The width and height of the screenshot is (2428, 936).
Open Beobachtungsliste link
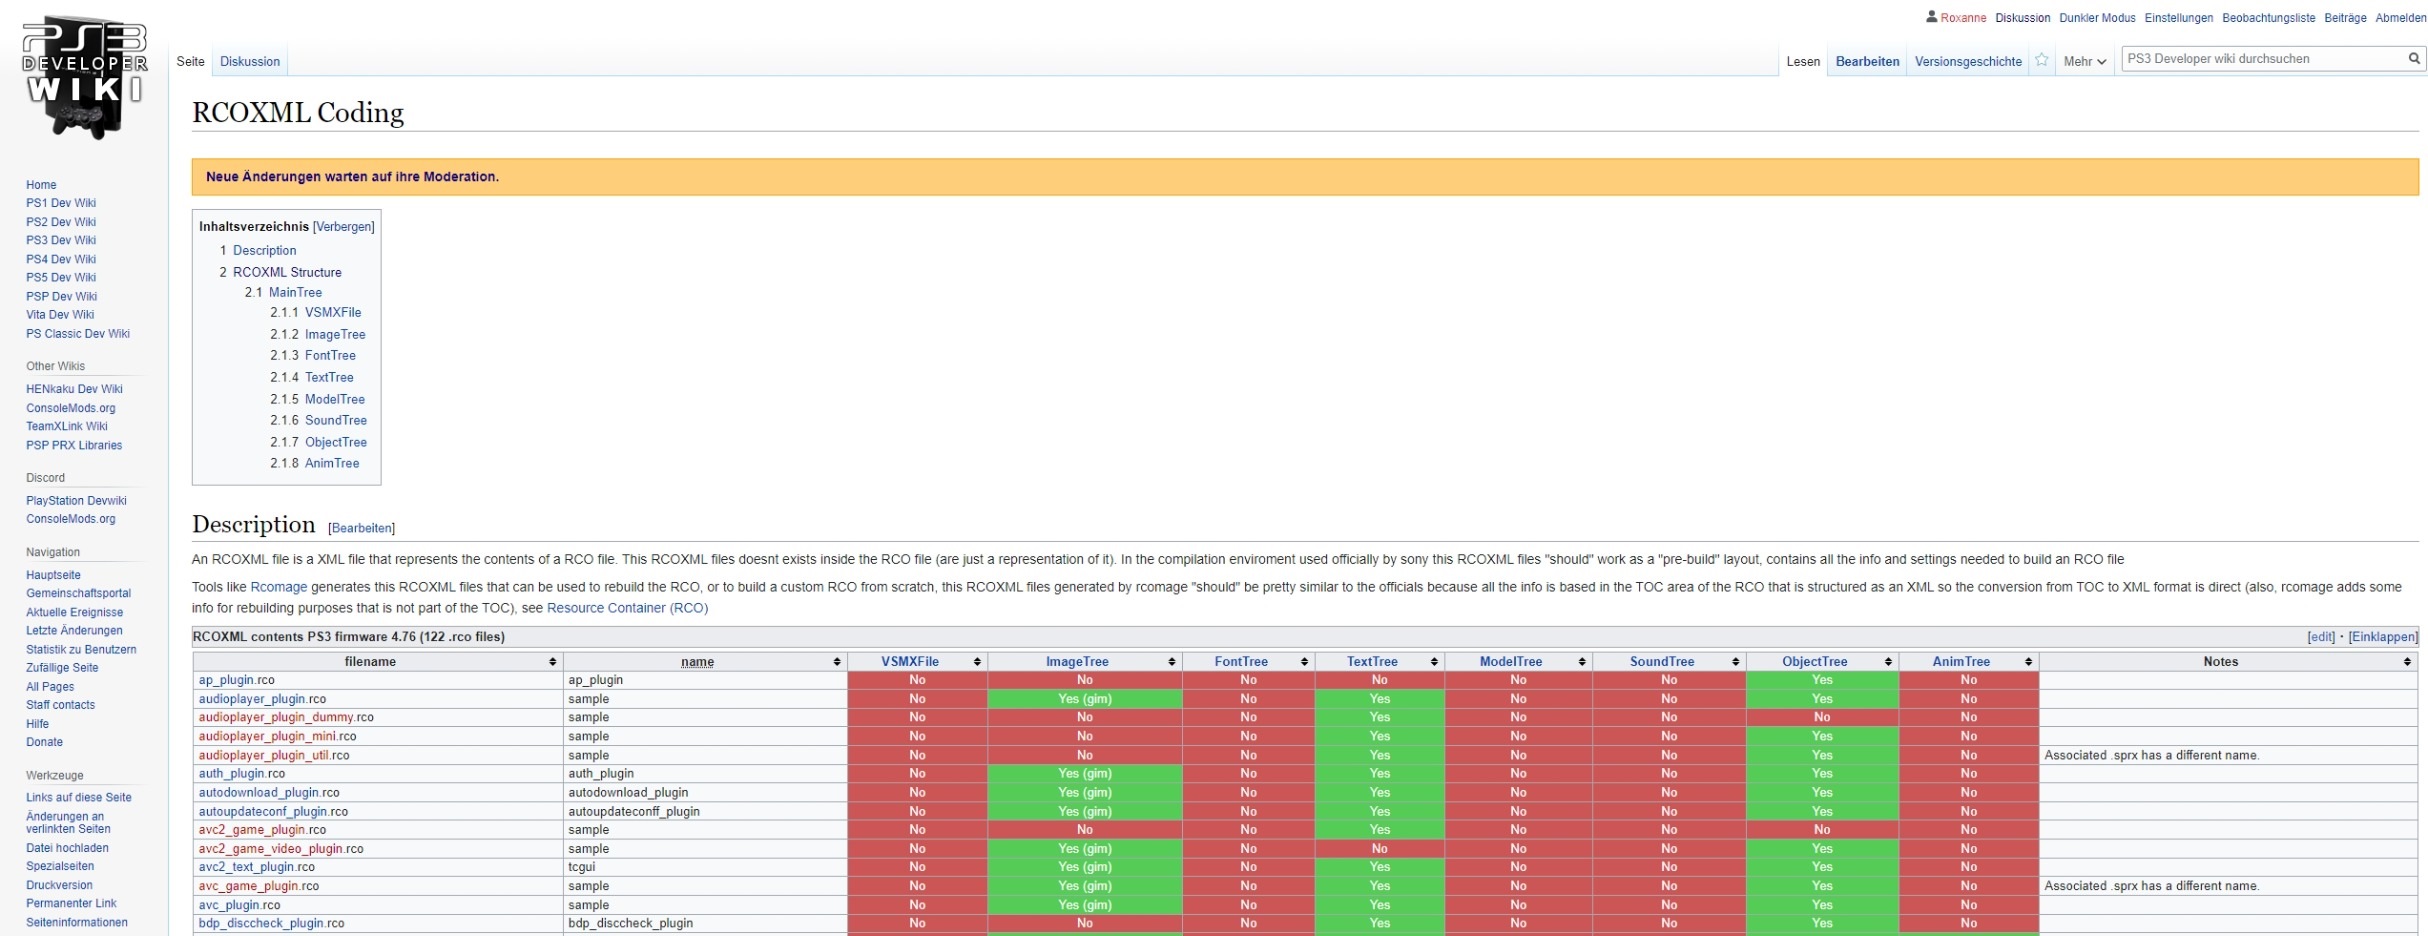coord(2268,17)
